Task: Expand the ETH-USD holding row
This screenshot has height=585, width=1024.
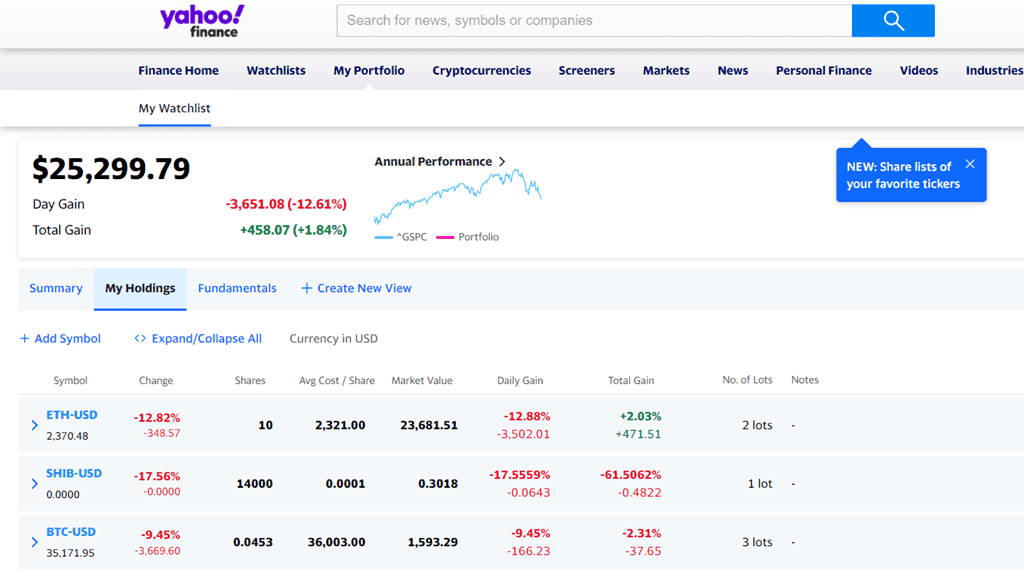Action: click(x=35, y=425)
